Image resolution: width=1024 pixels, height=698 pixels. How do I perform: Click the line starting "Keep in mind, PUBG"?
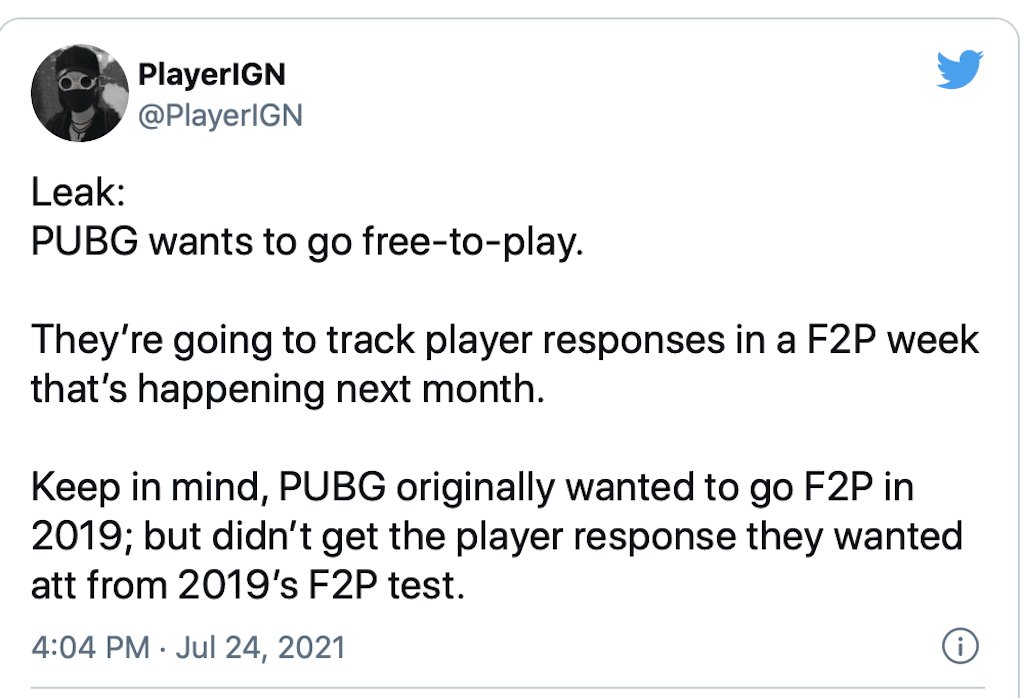(474, 489)
